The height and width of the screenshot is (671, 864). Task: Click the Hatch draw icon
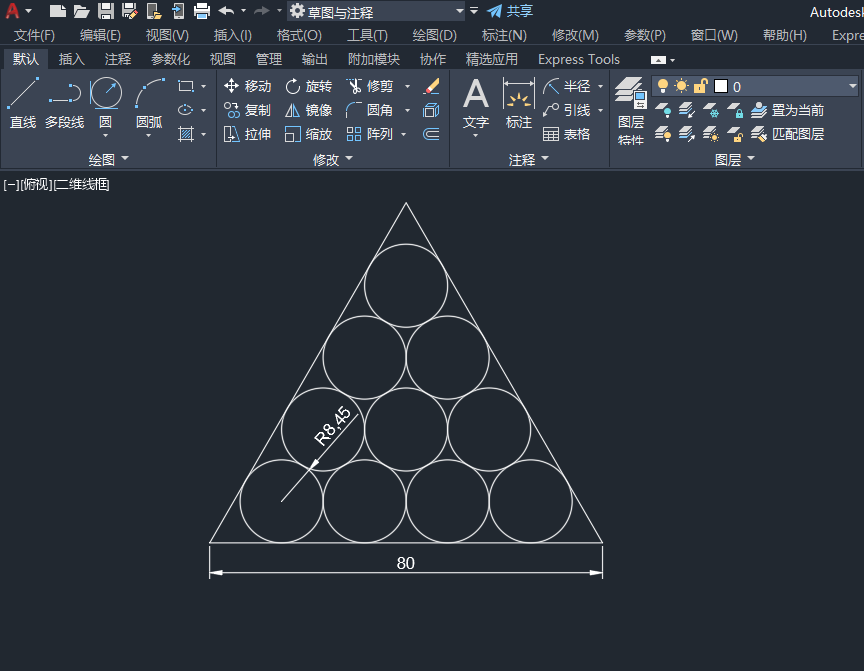(186, 134)
